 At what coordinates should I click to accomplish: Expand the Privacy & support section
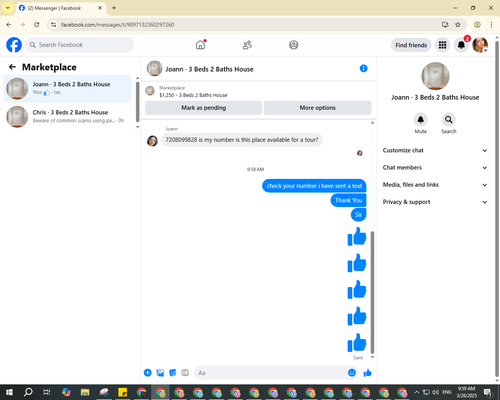(x=435, y=202)
